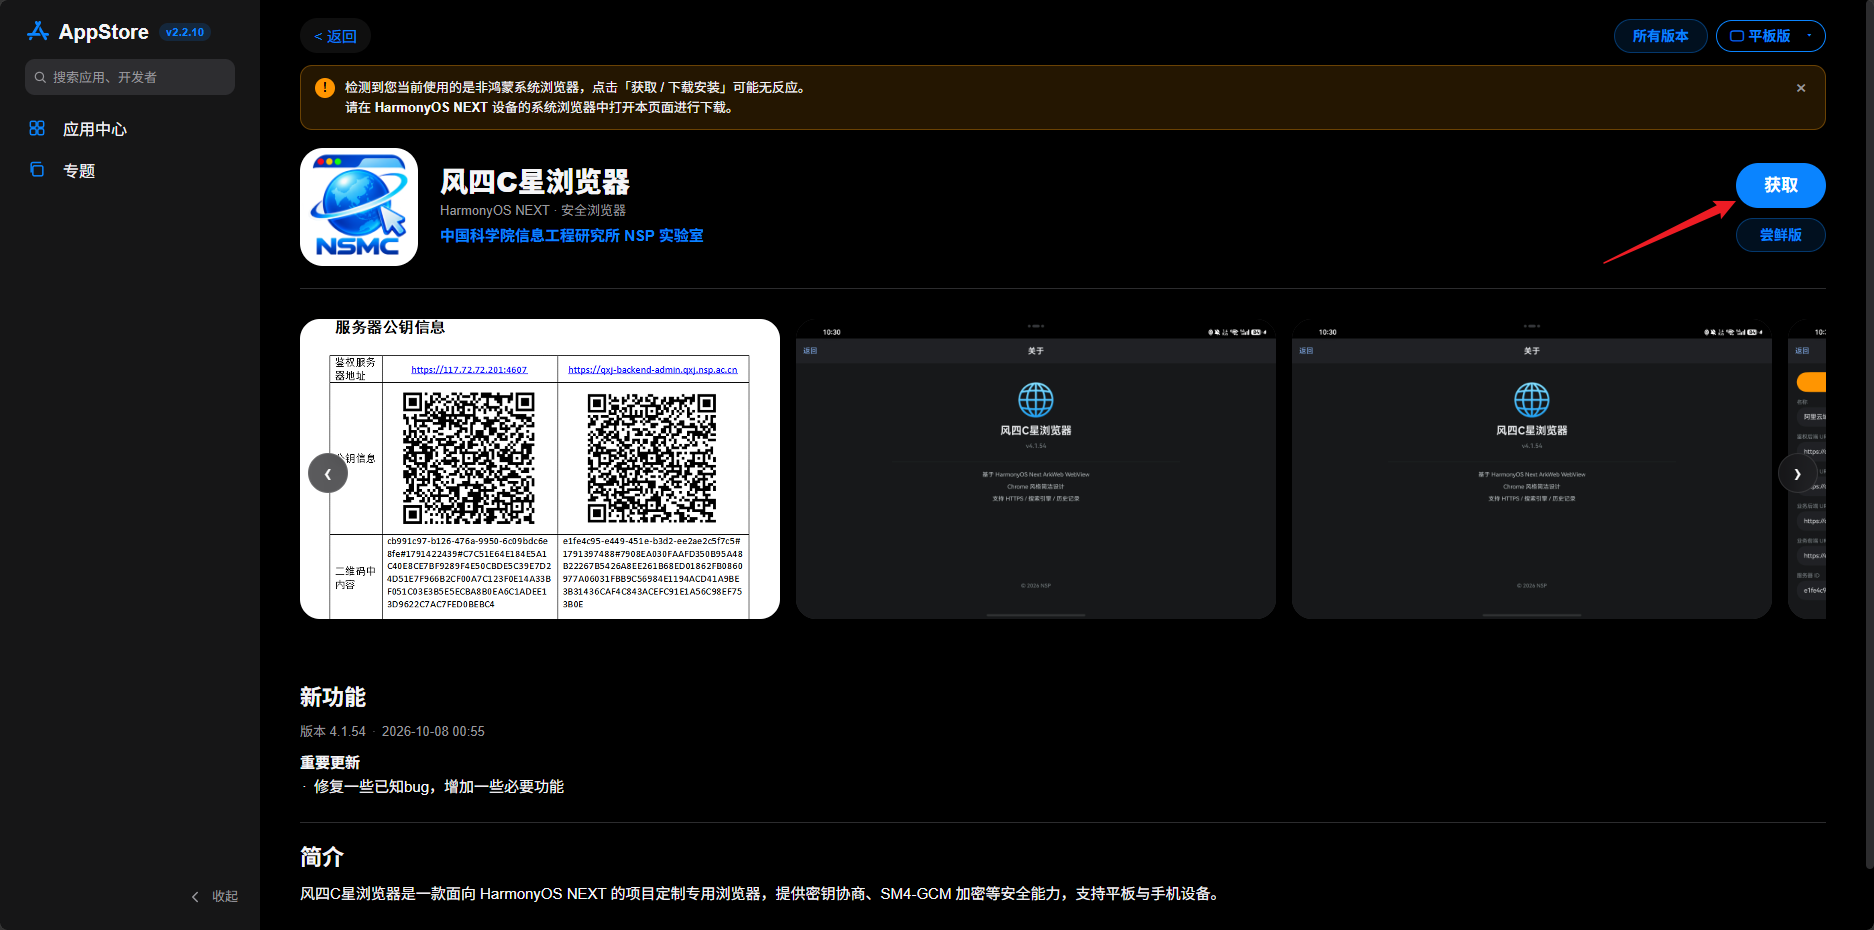Click the release date 2026-10-08 00:55
Image resolution: width=1874 pixels, height=930 pixels.
click(433, 731)
